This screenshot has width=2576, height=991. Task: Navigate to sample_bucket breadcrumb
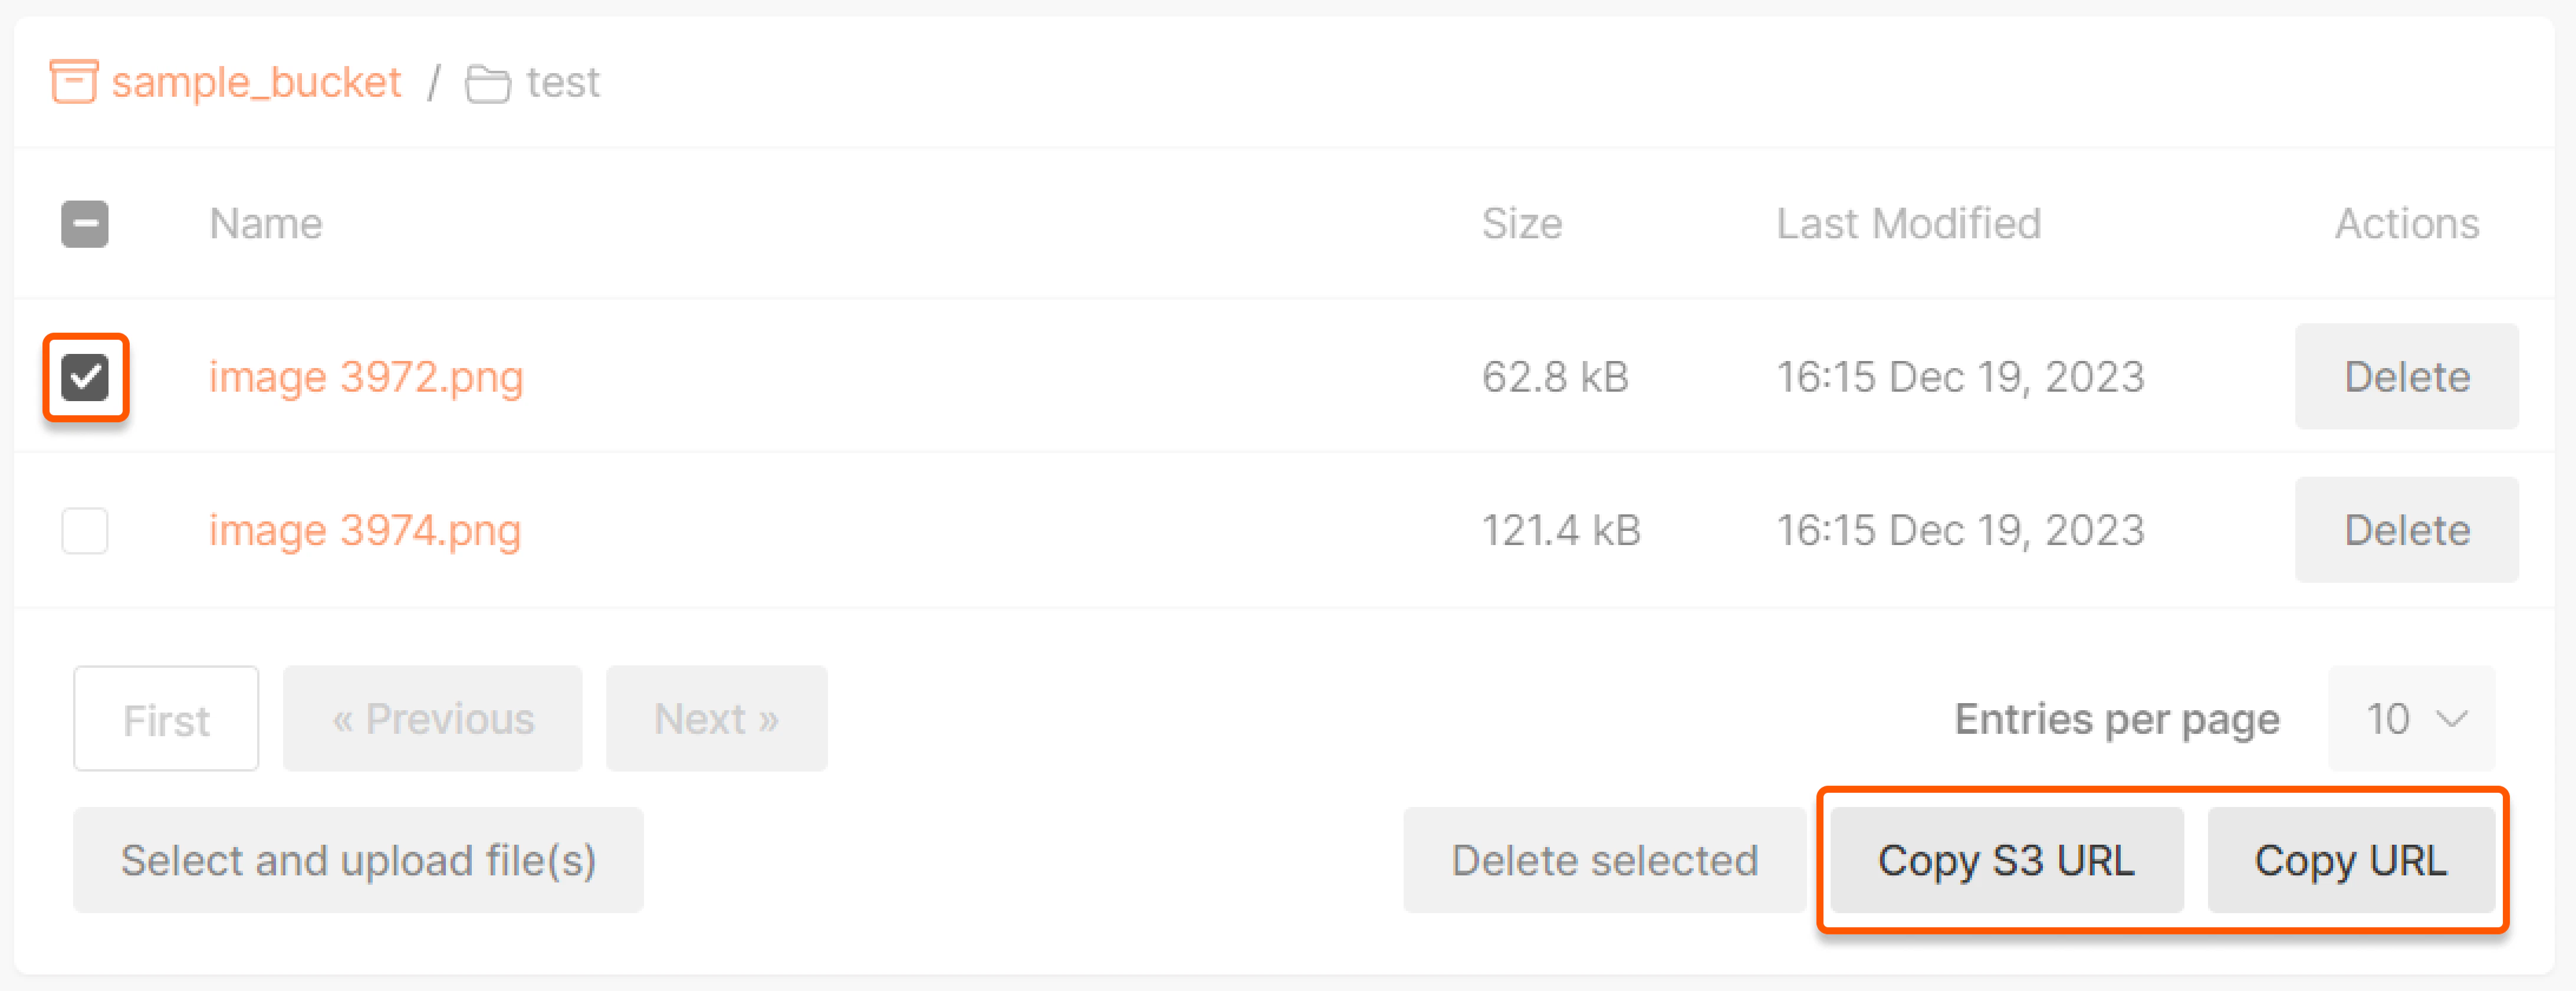point(257,81)
